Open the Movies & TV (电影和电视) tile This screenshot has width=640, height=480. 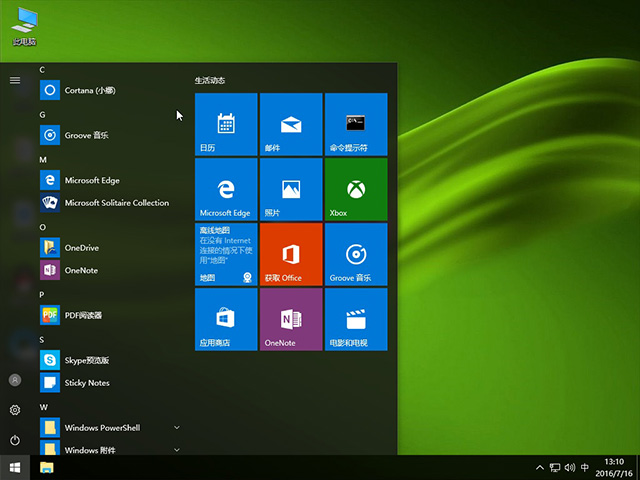point(354,319)
